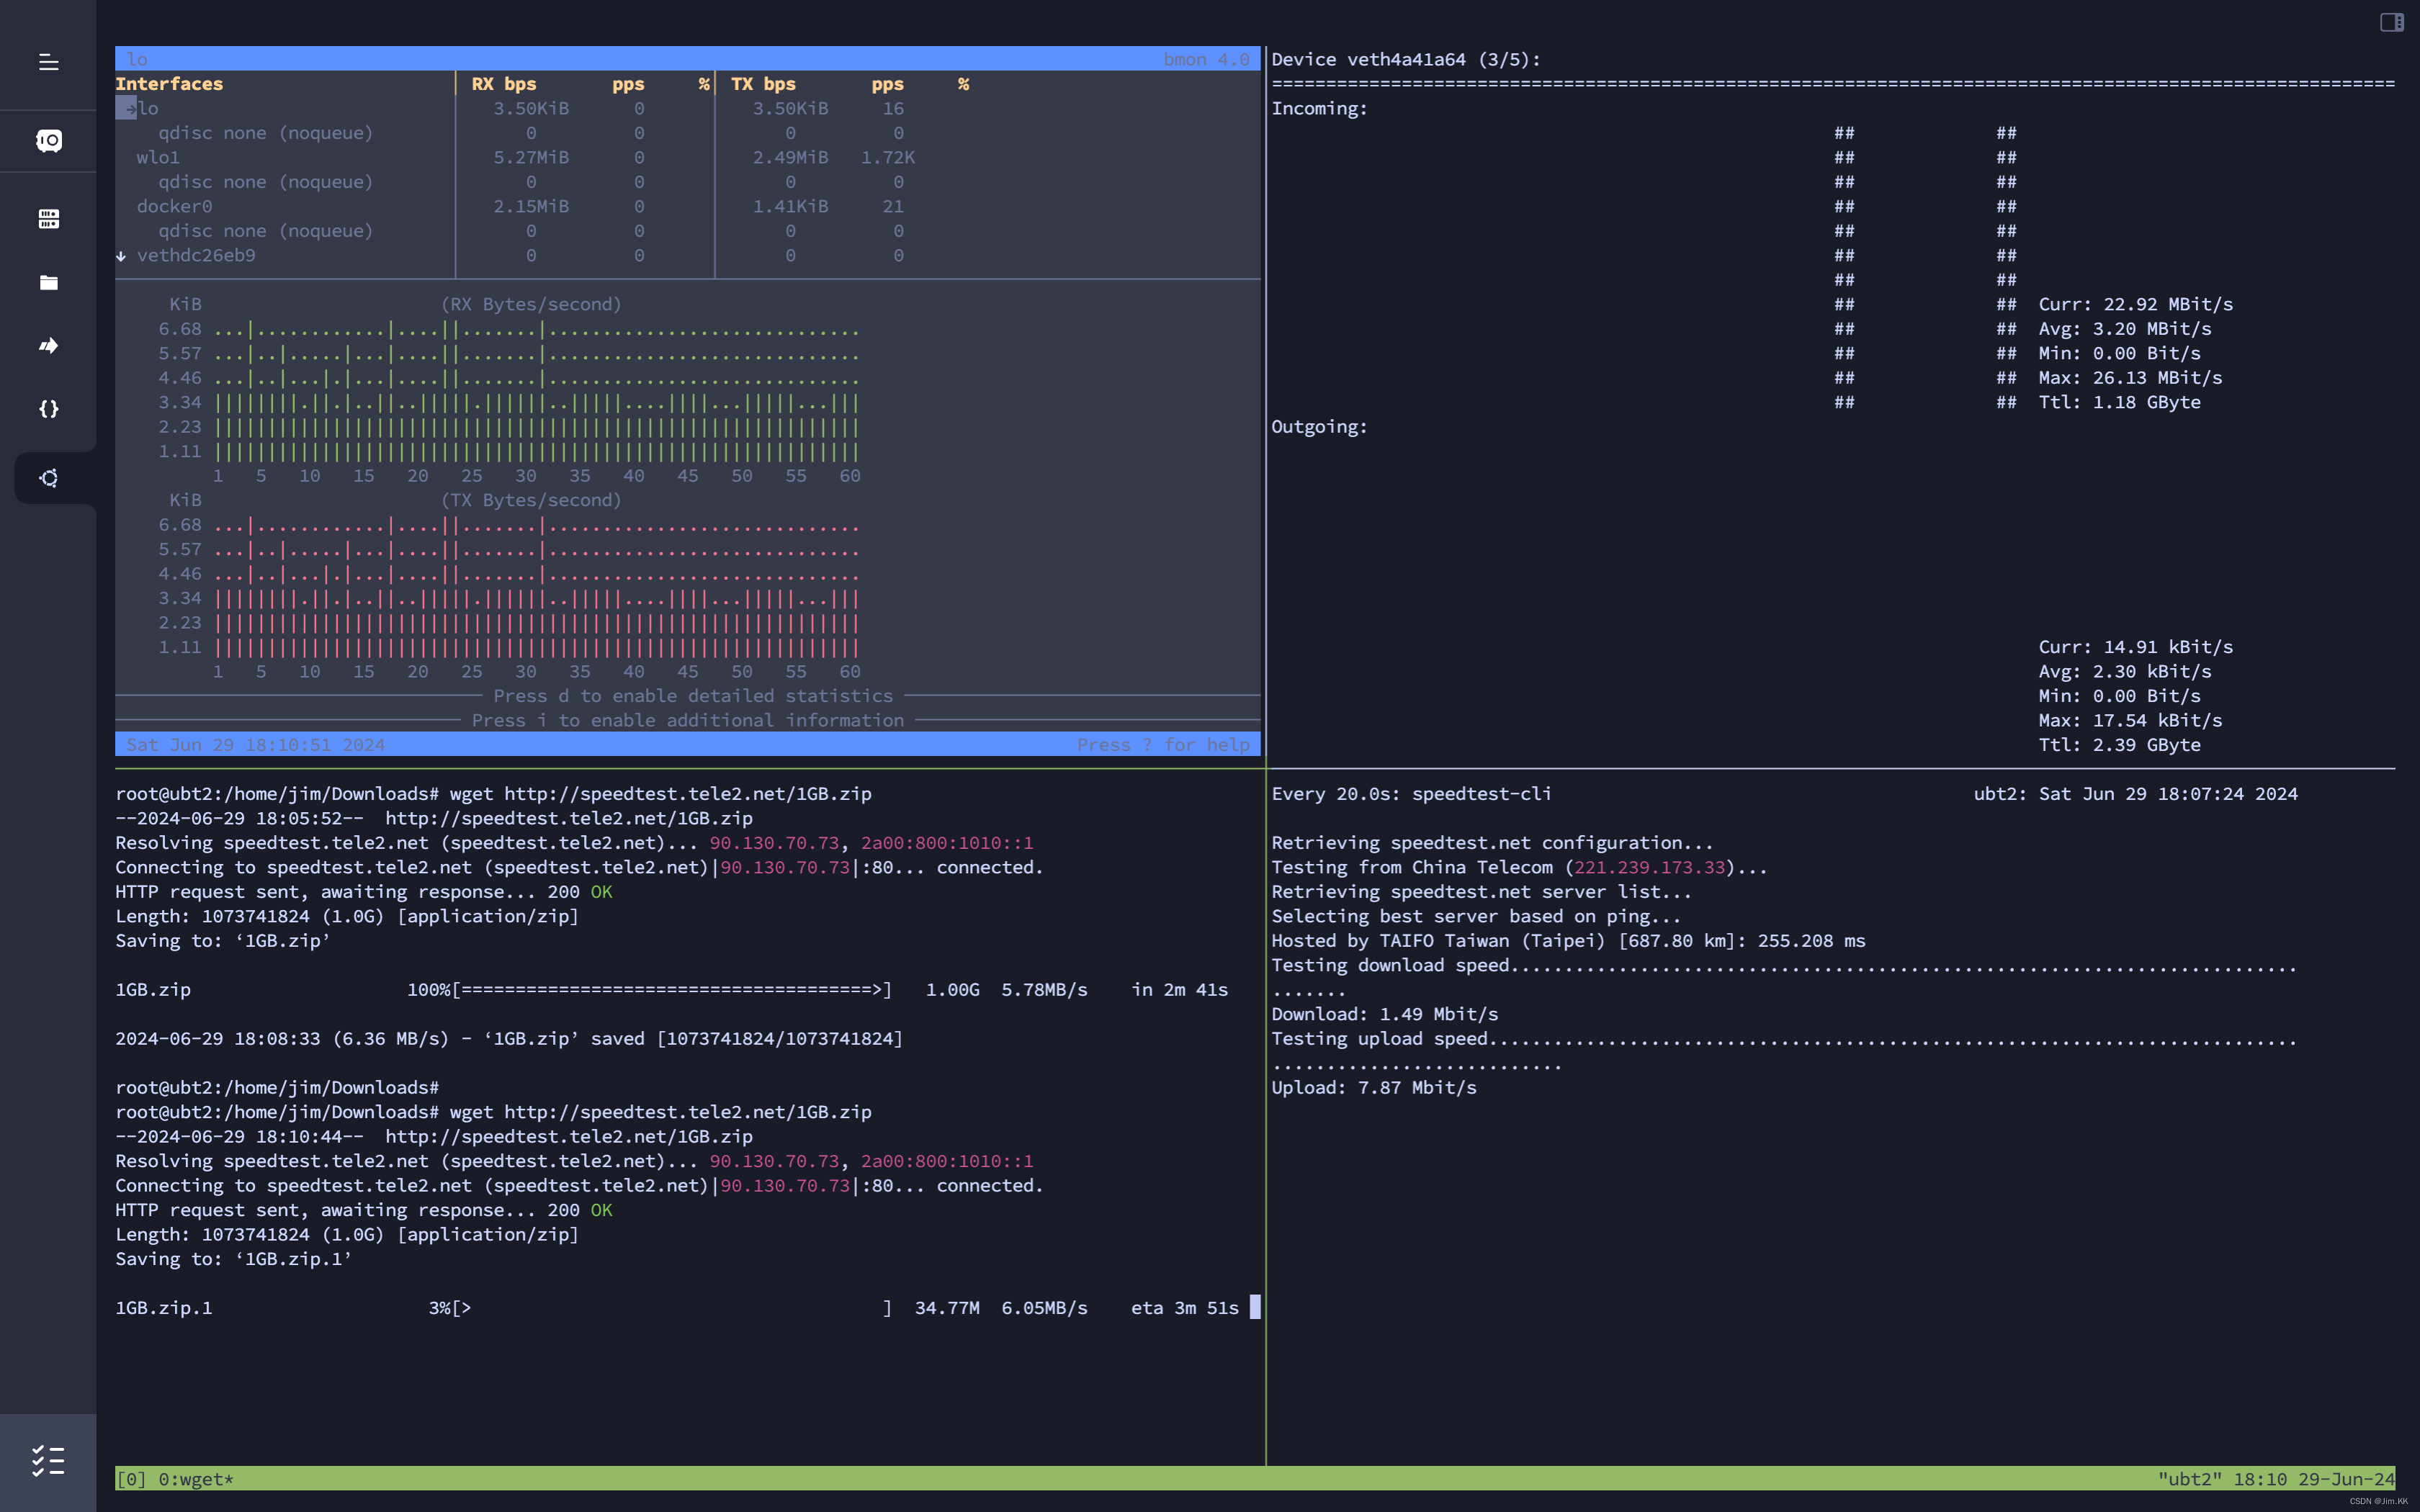The image size is (2420, 1512).
Task: Click '2024-06-29 18:08:33 (6.36 MB/s)' saved line
Action: pos(509,1039)
